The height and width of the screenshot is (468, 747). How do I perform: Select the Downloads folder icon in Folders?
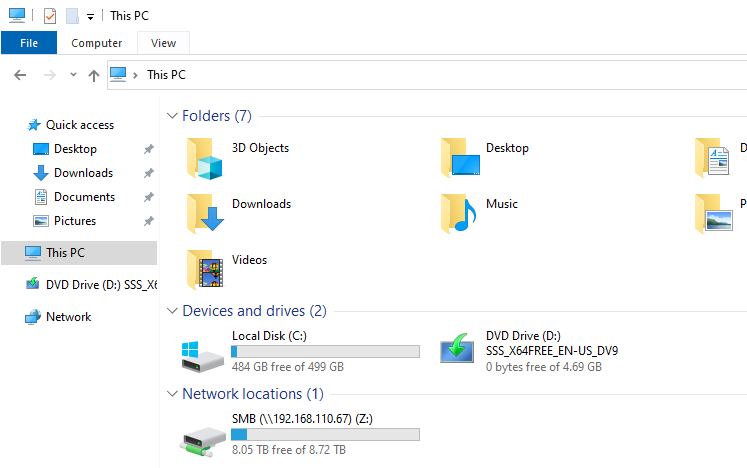(205, 214)
